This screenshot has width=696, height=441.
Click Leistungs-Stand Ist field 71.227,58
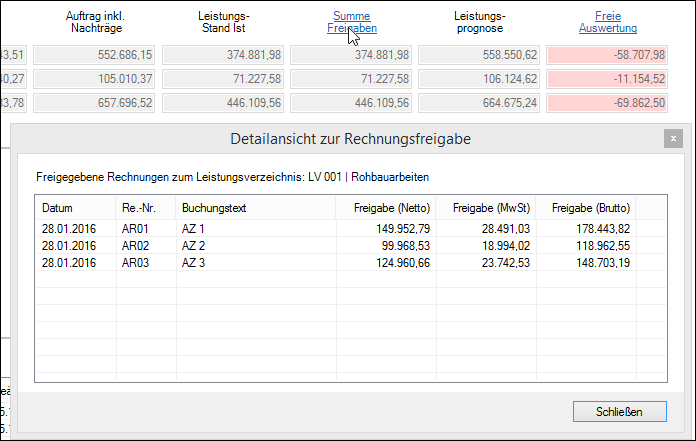(223, 79)
